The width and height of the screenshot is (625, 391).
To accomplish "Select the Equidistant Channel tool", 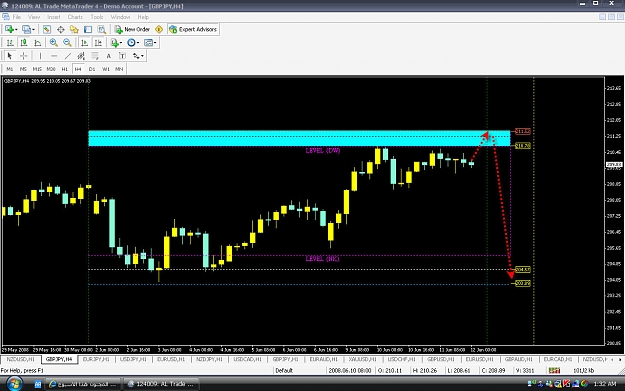I will point(81,56).
